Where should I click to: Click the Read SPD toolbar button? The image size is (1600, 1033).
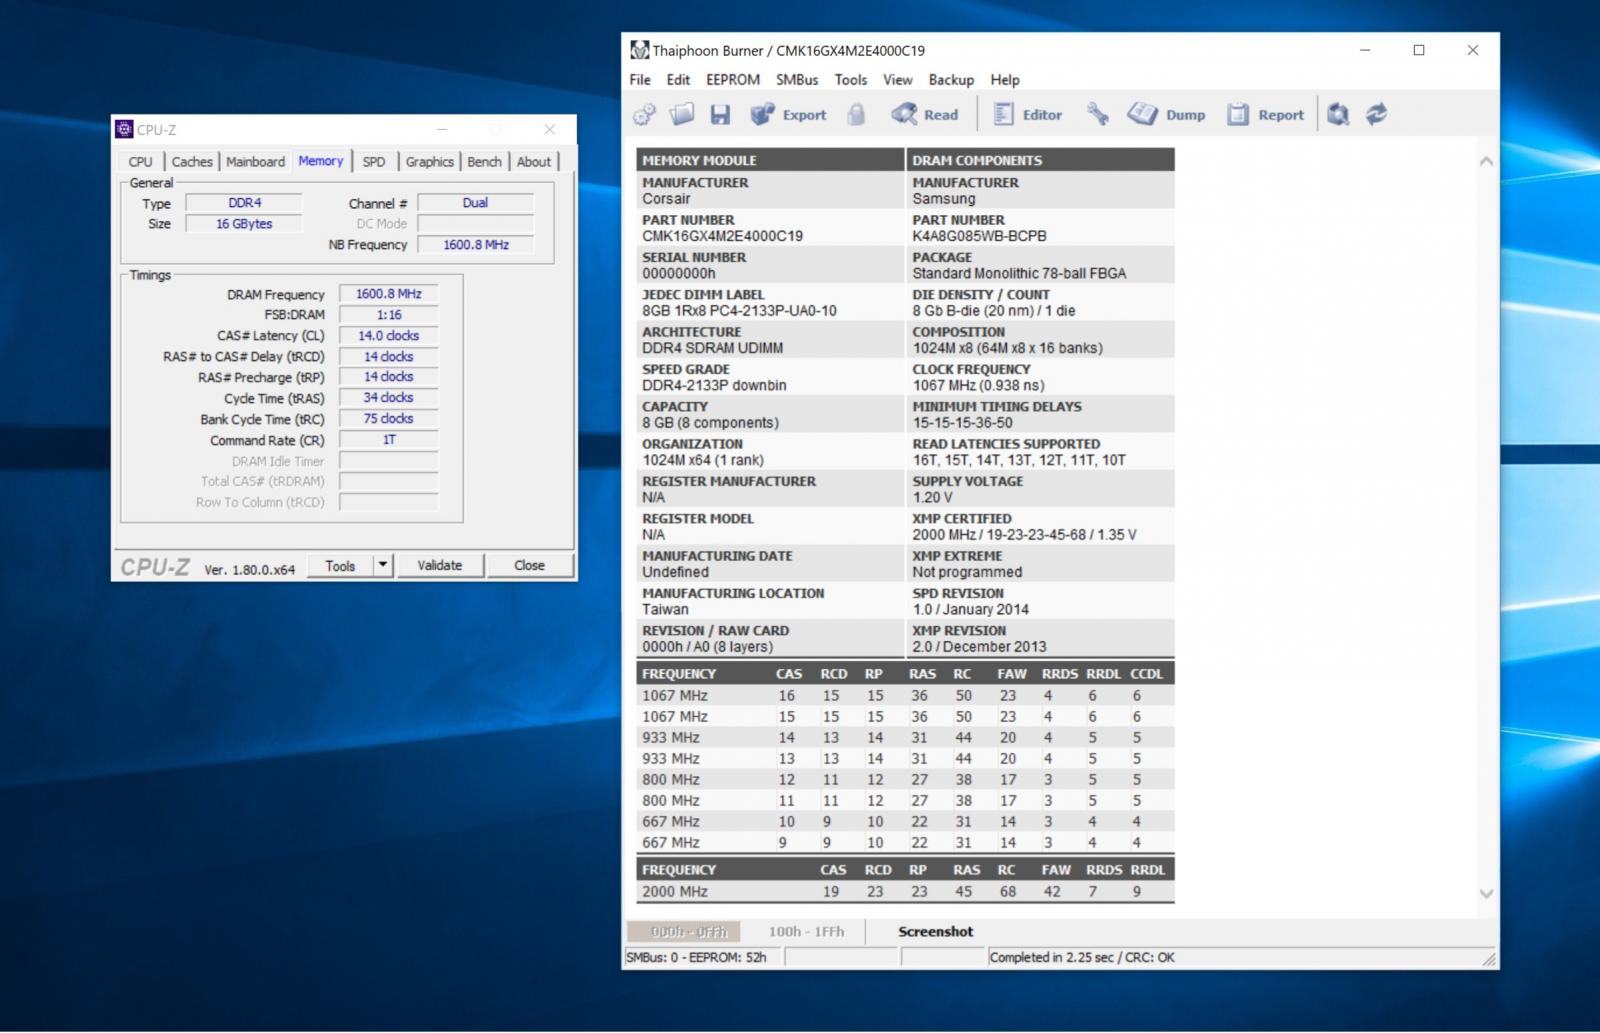925,115
